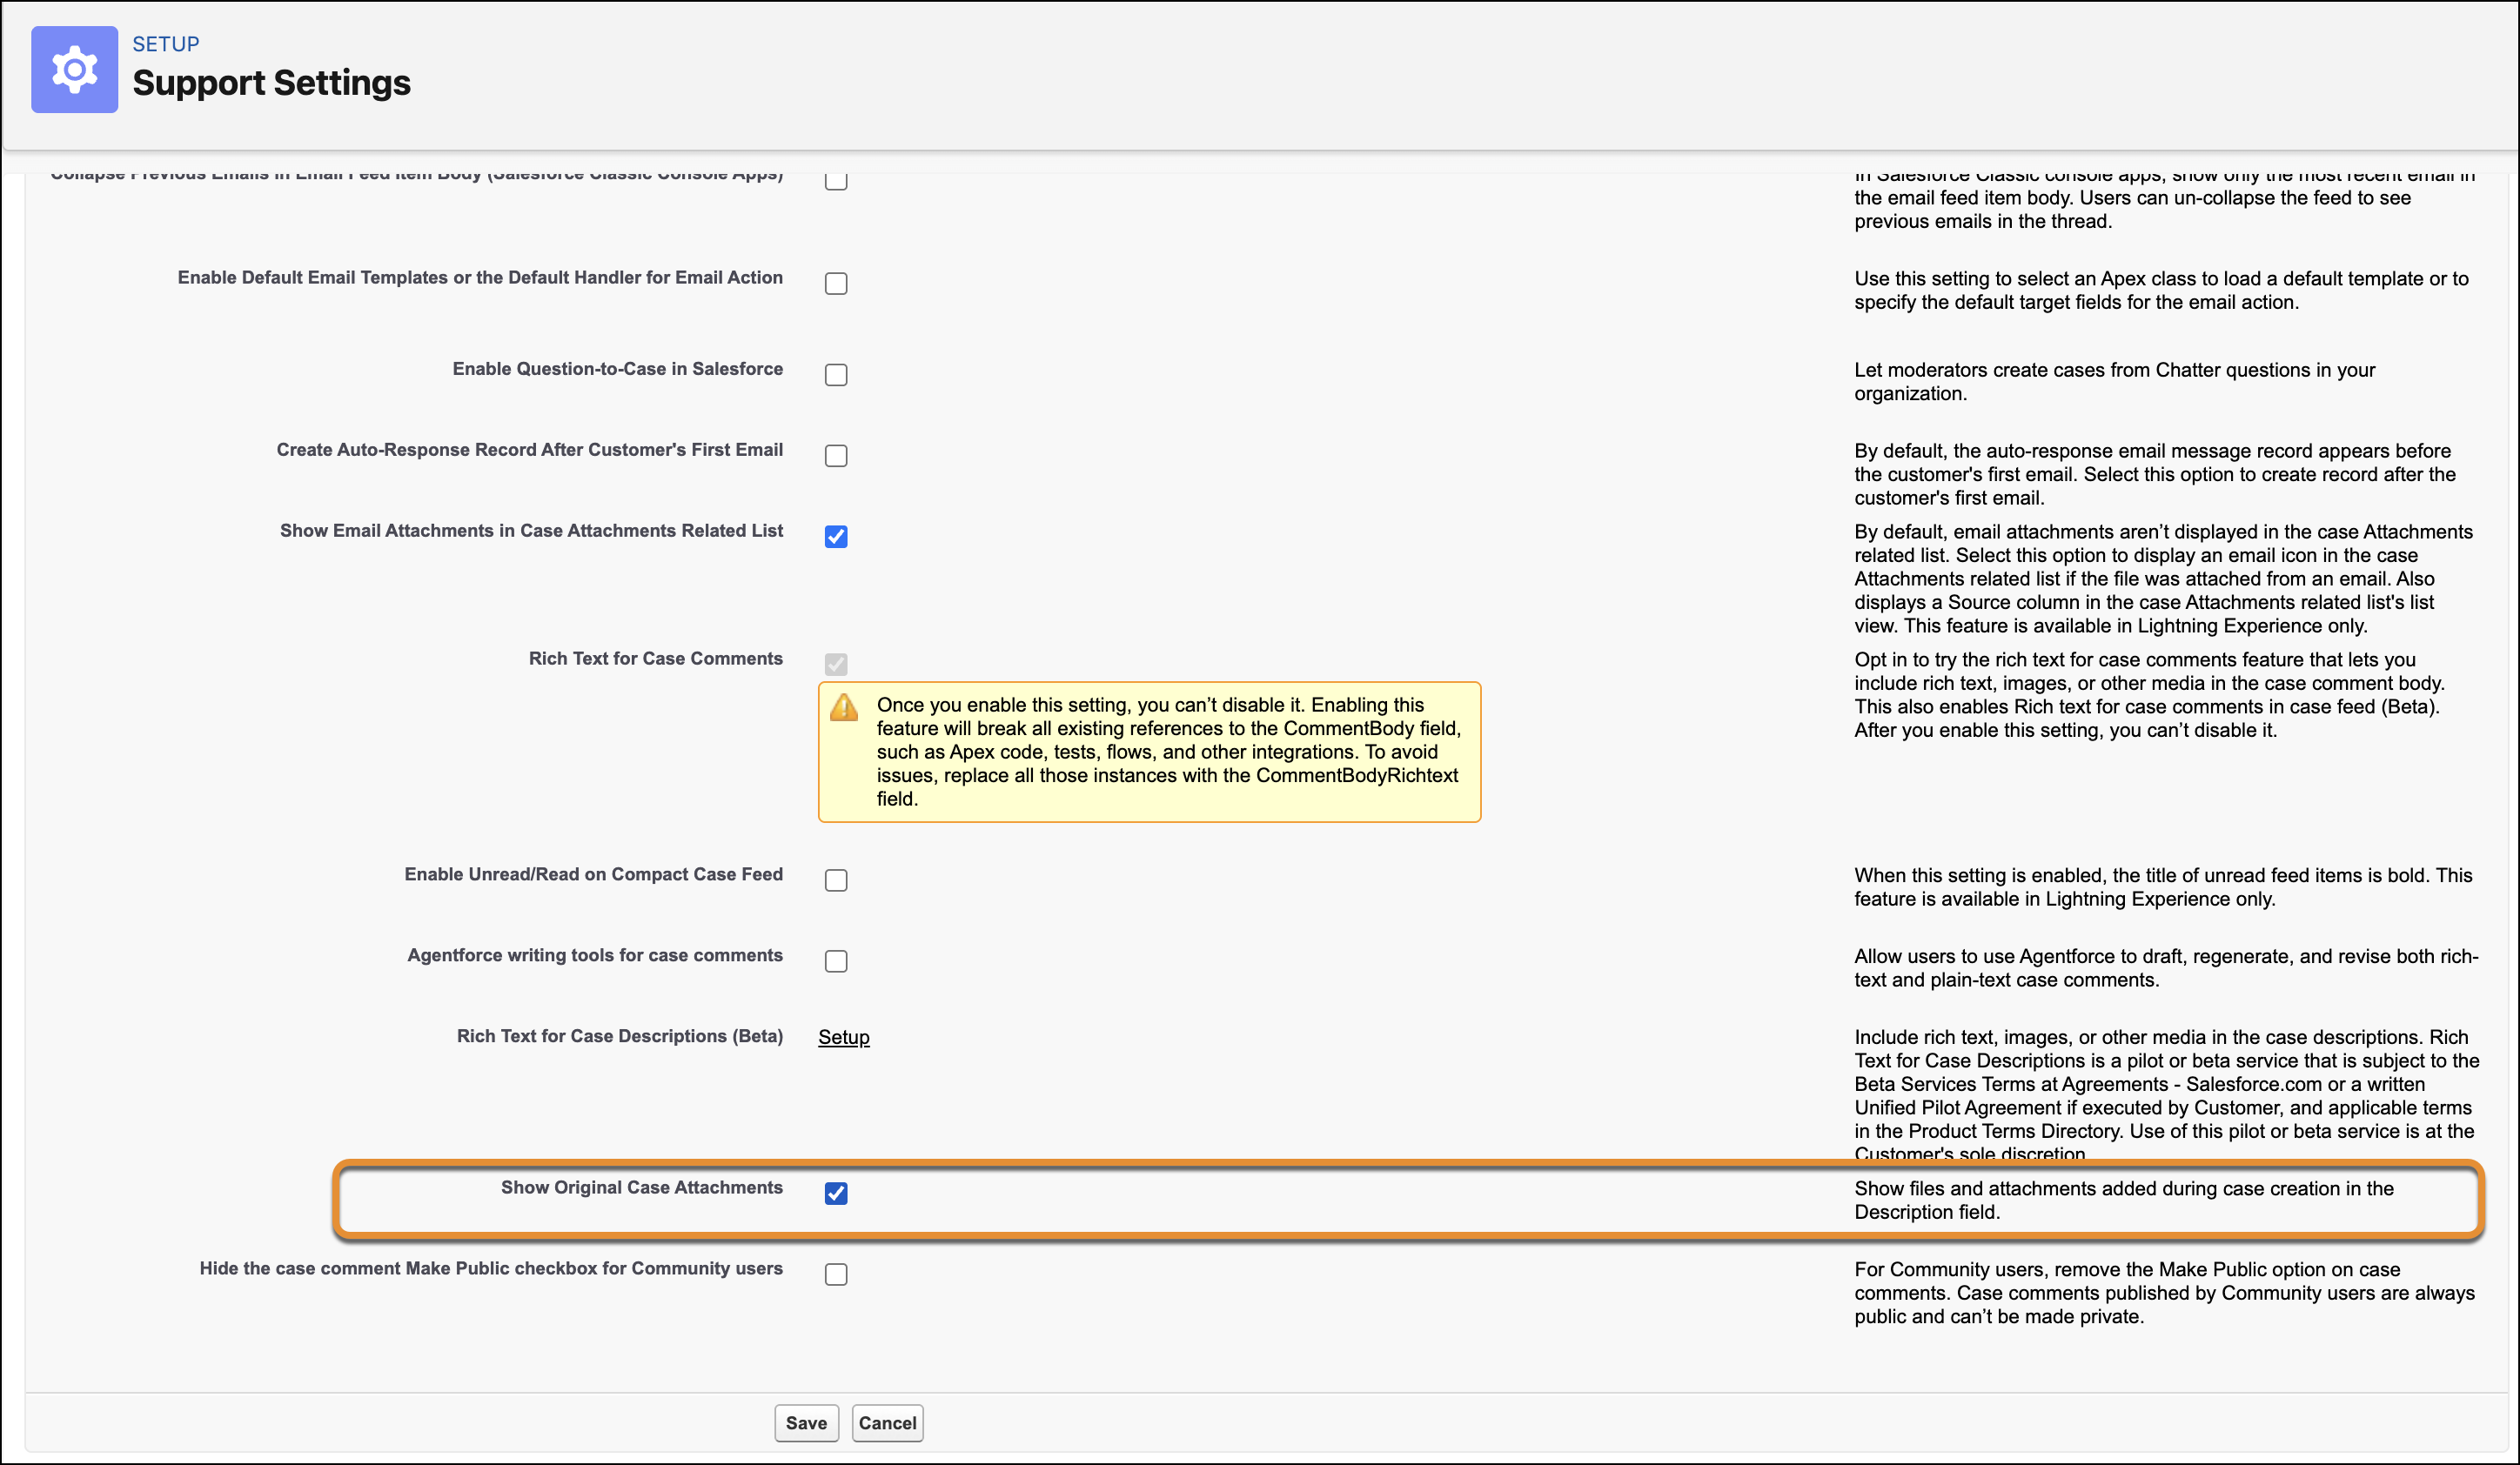Click the Setup gear icon
This screenshot has width=2520, height=1465.
point(74,69)
